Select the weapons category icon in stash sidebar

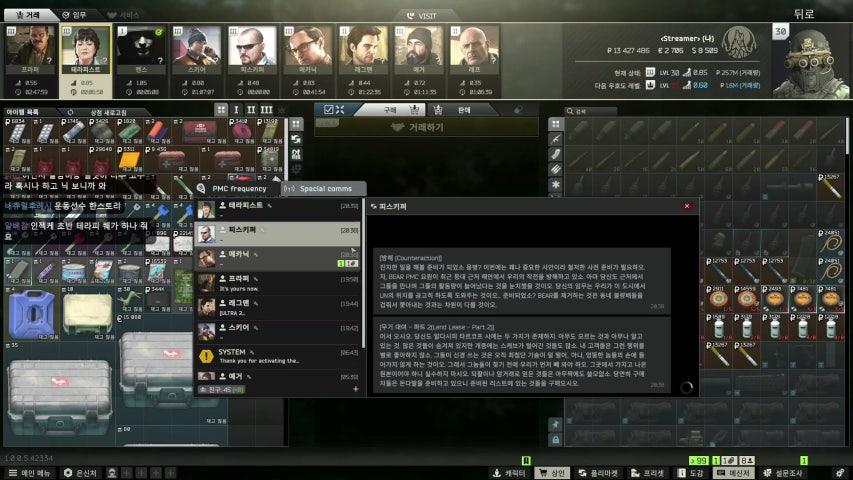point(555,139)
